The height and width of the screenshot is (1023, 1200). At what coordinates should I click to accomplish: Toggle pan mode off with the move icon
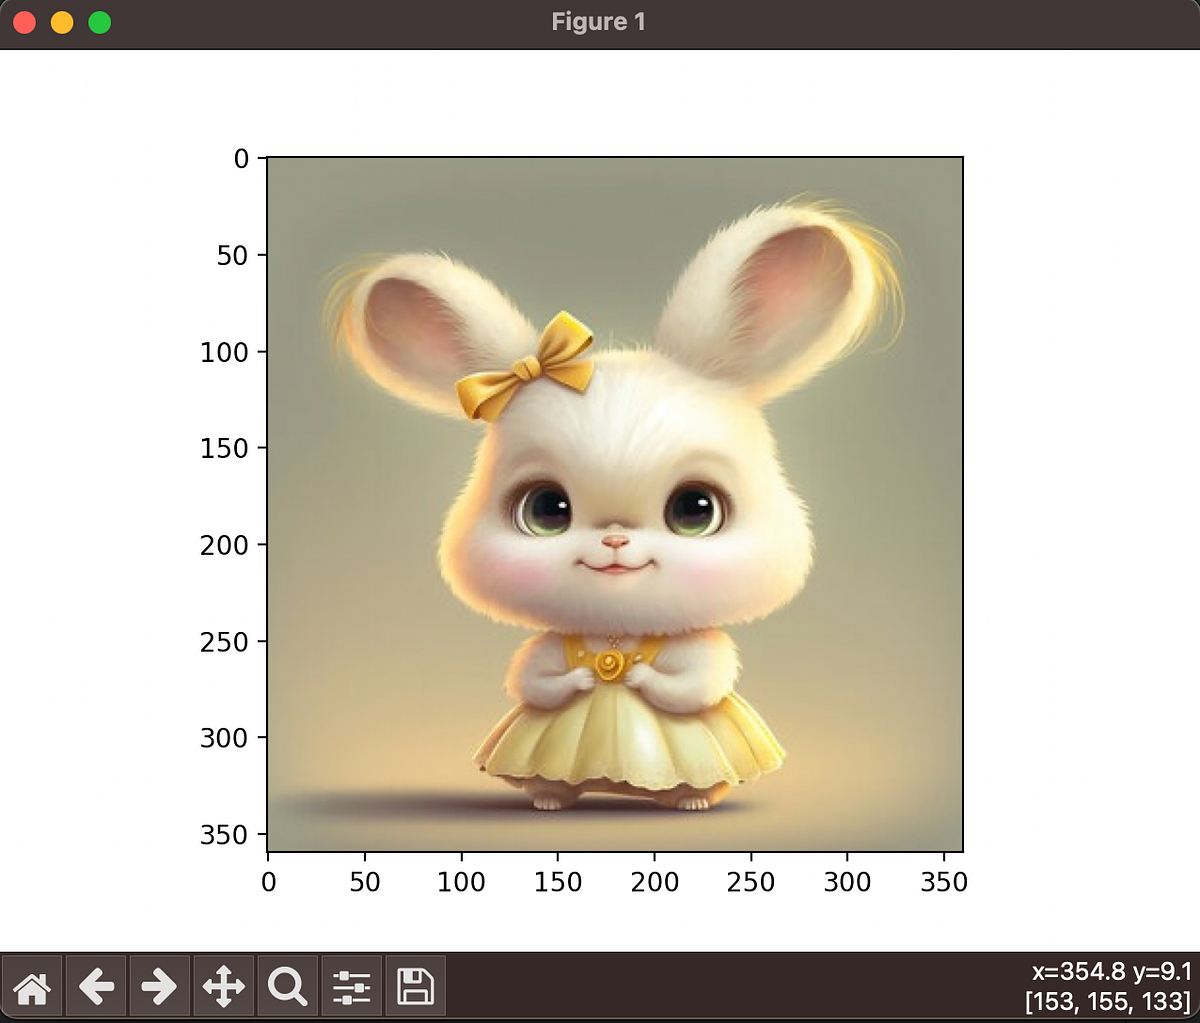pos(223,986)
